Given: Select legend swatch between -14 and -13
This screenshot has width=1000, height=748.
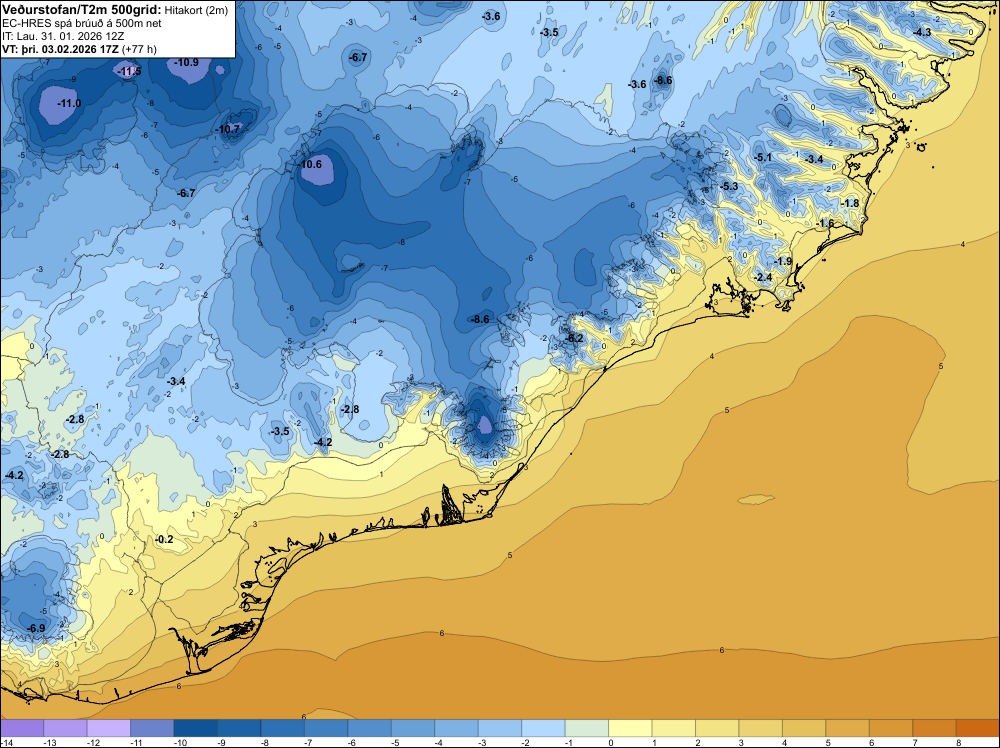Looking at the screenshot, I should (22, 728).
